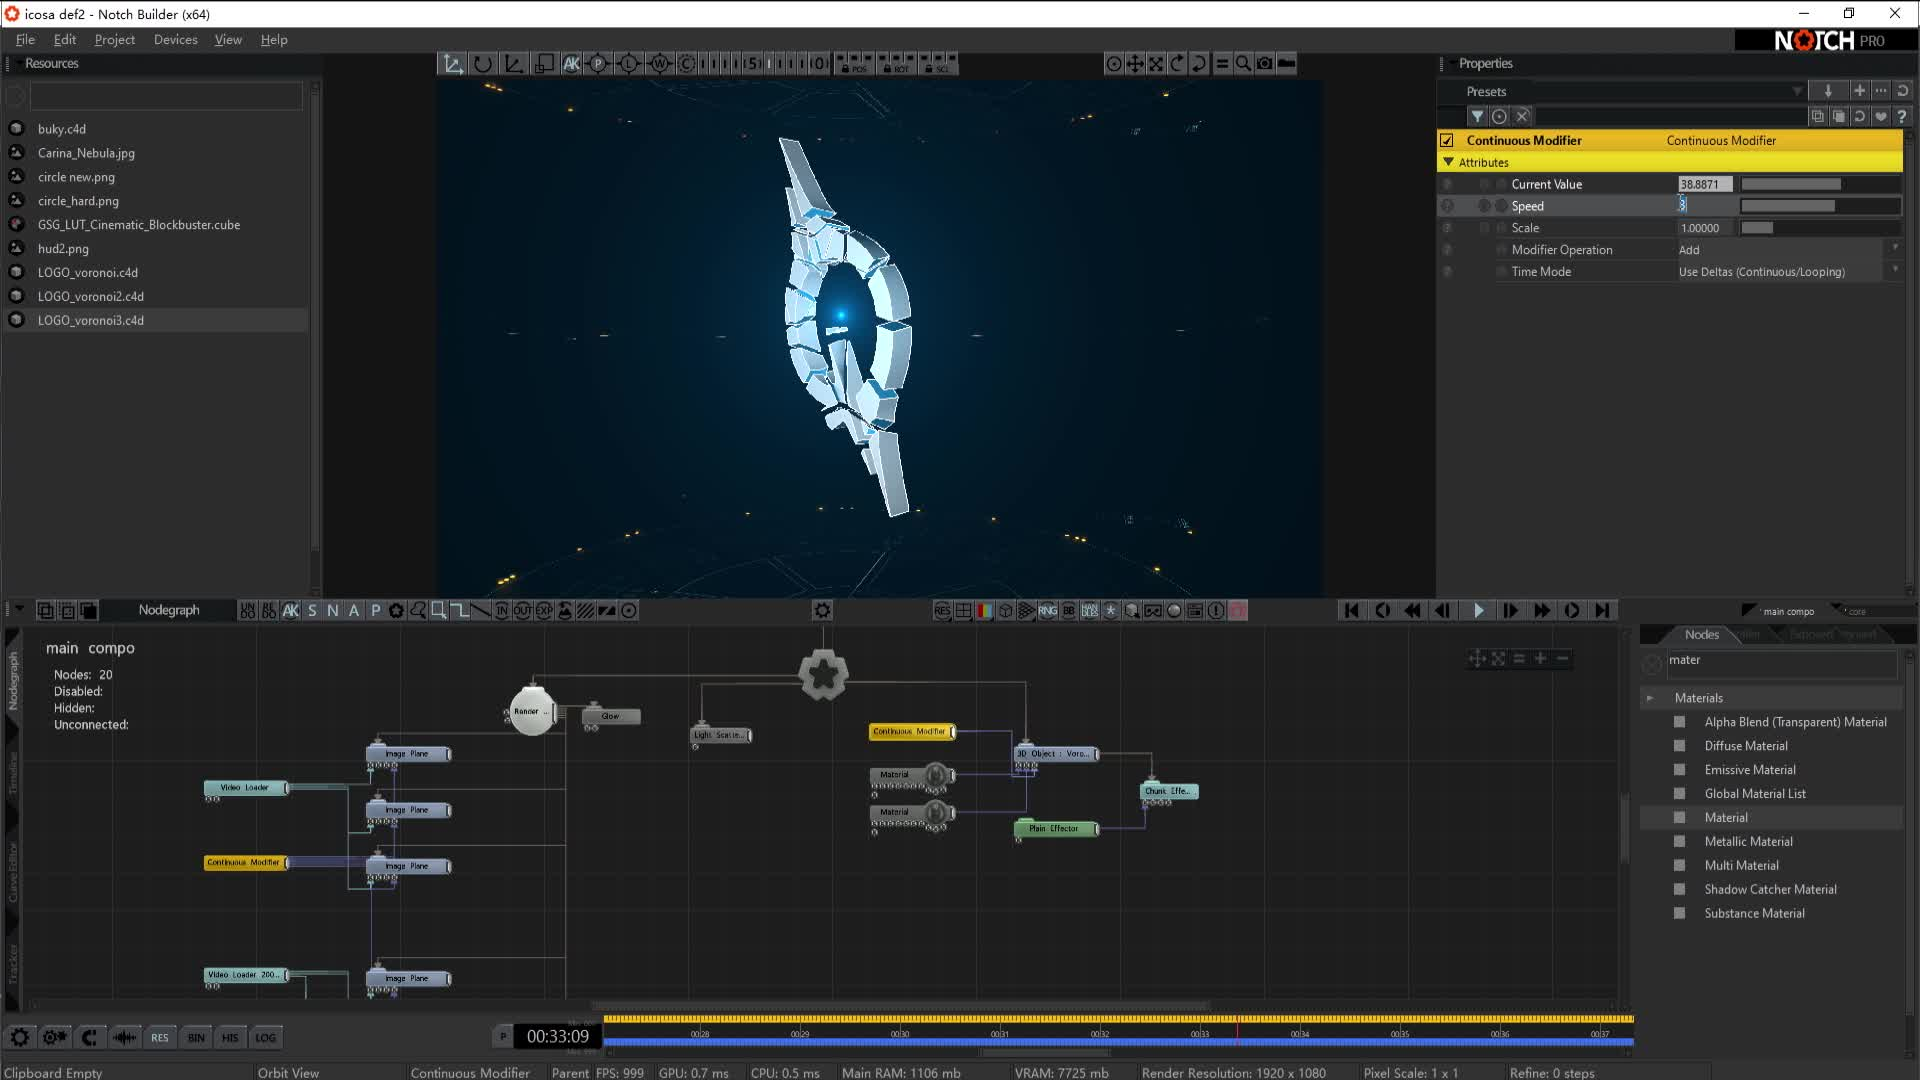Click the help question mark in Properties
Image resolution: width=1920 pixels, height=1080 pixels.
point(1901,116)
